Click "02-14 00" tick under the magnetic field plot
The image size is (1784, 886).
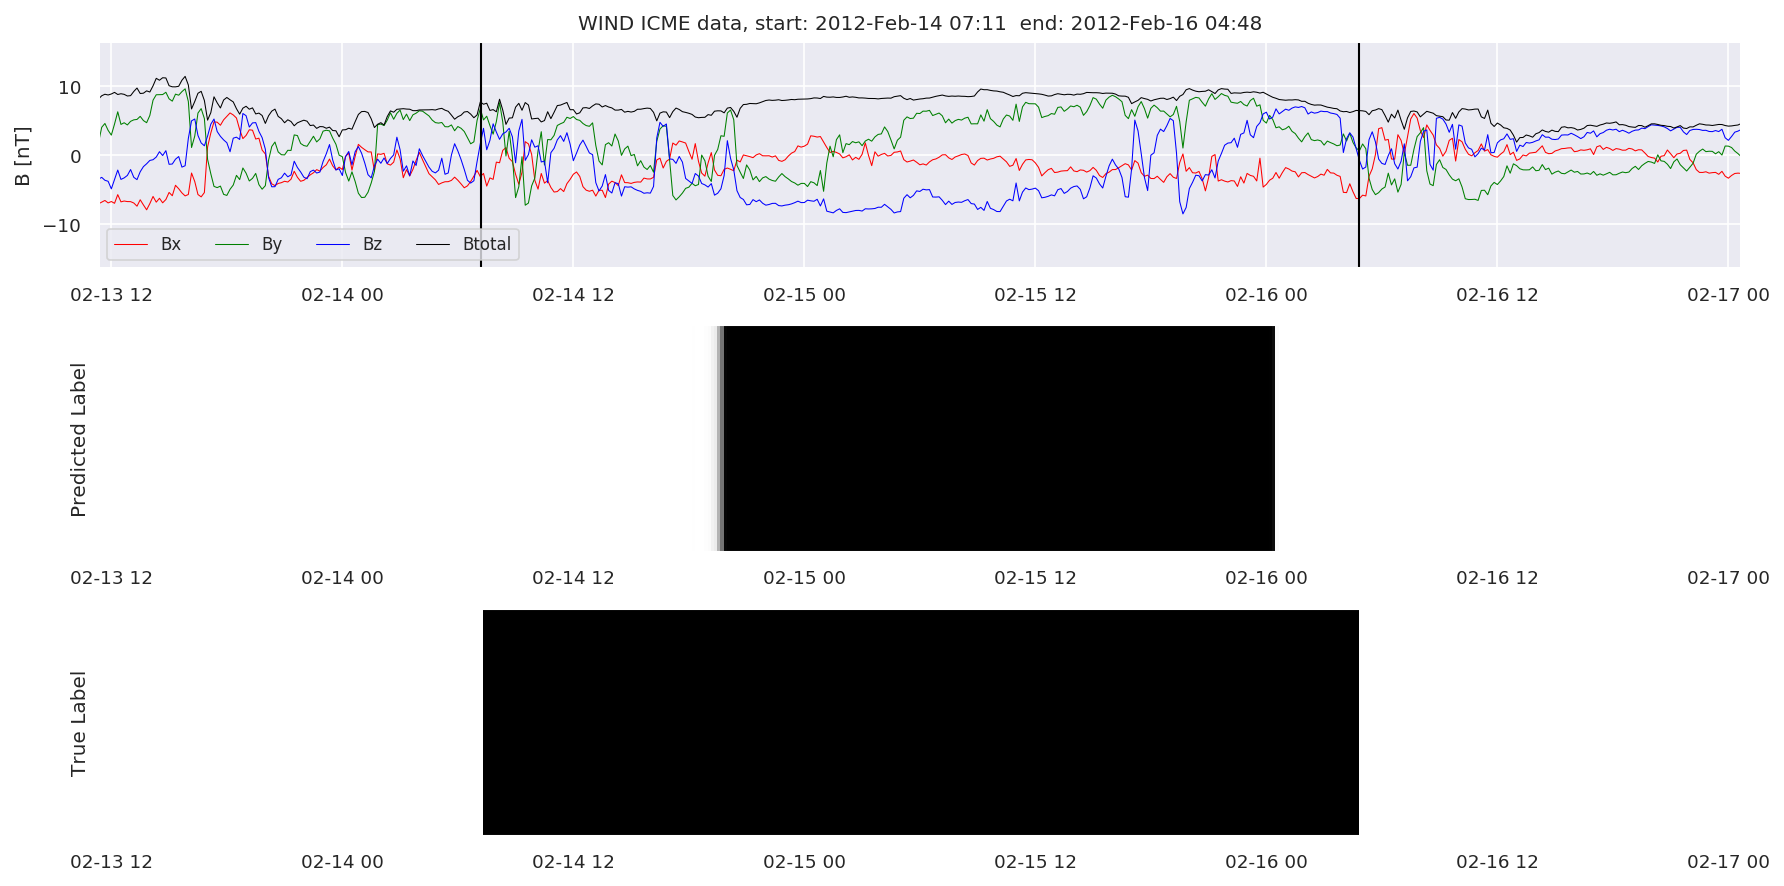(x=342, y=295)
